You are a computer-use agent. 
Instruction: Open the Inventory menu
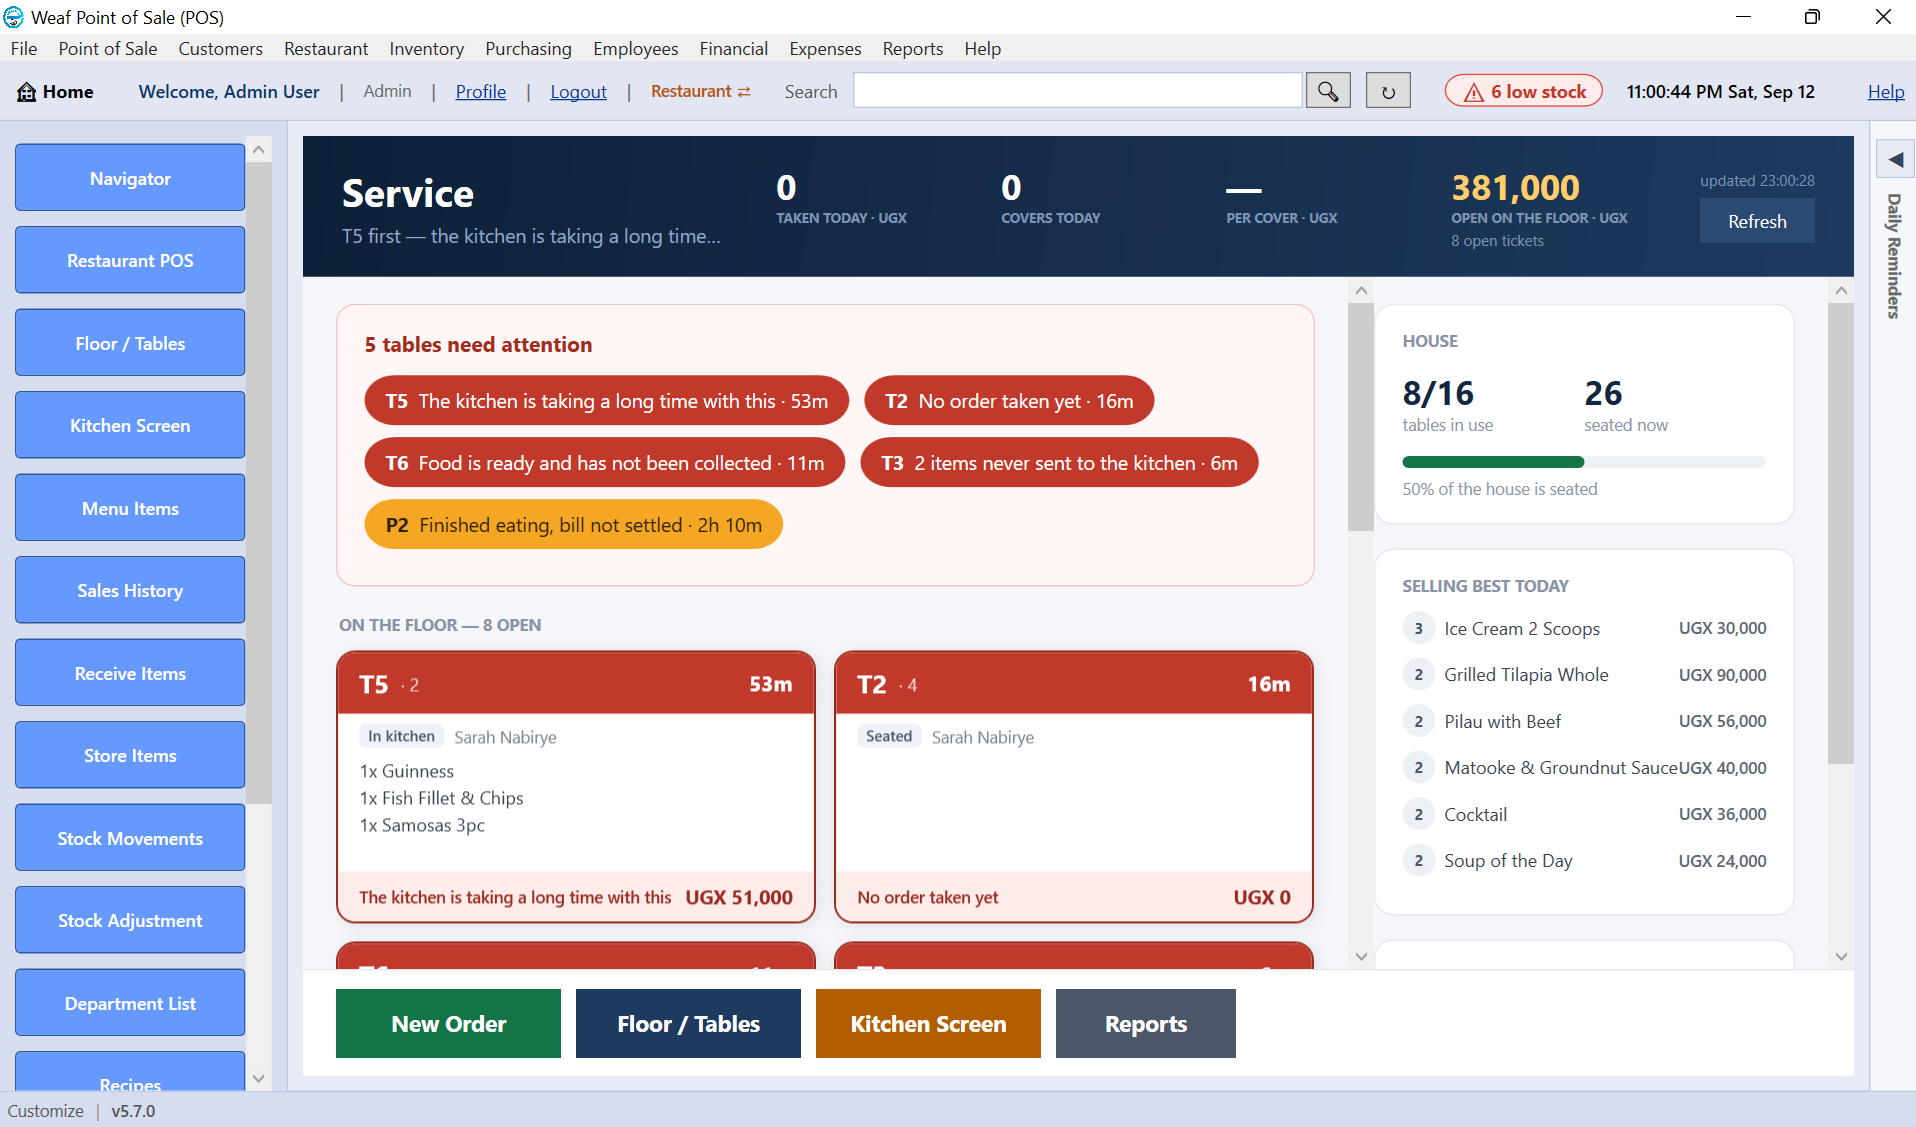pyautogui.click(x=426, y=48)
